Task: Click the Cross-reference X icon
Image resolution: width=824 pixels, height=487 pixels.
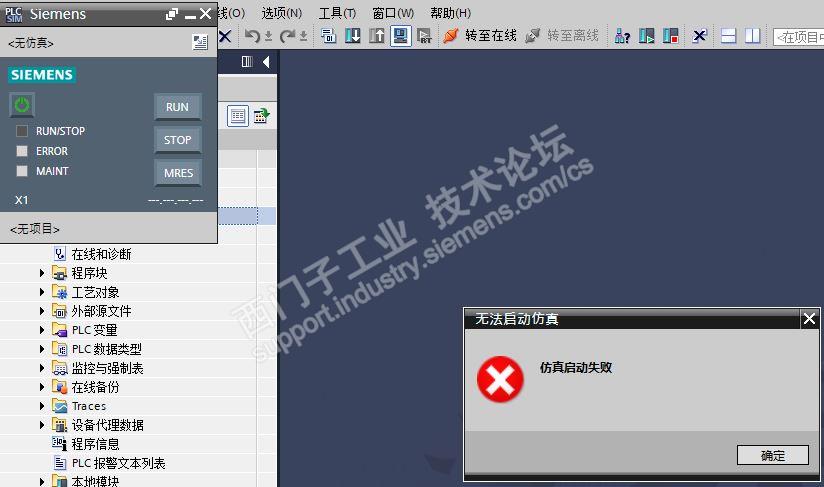Action: tap(699, 36)
